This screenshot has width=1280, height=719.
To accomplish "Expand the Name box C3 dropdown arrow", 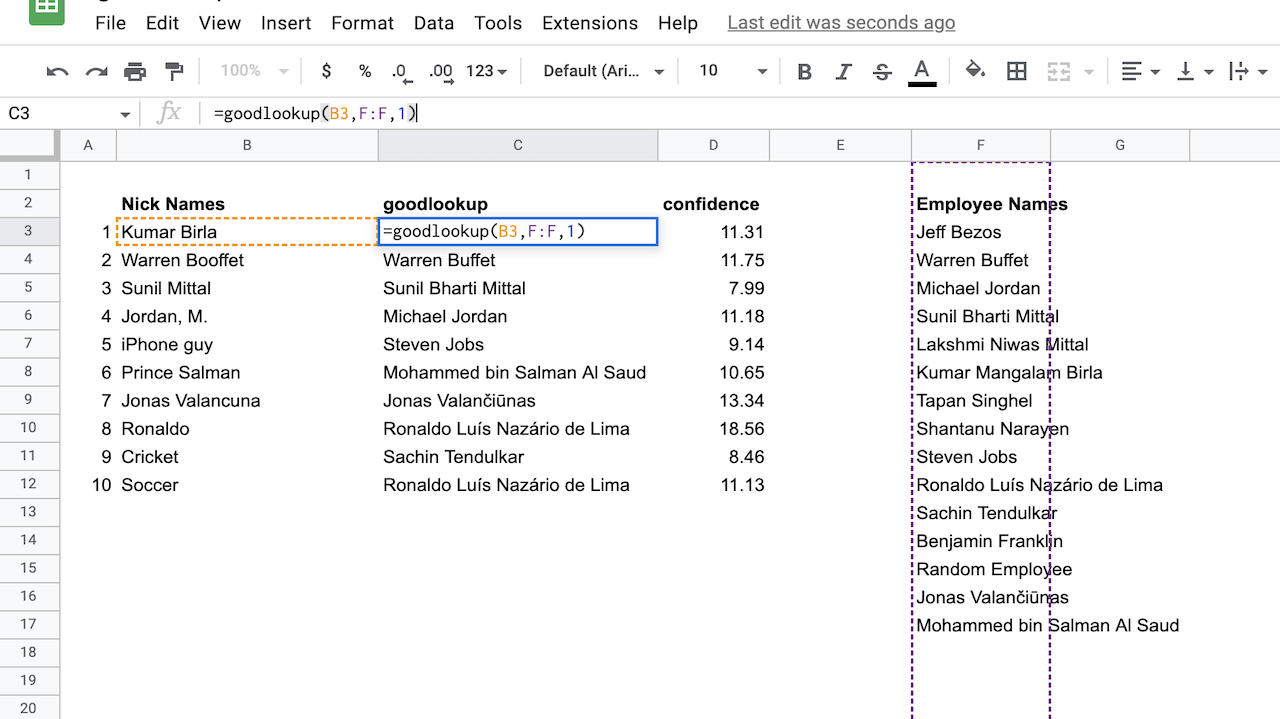I will (125, 114).
